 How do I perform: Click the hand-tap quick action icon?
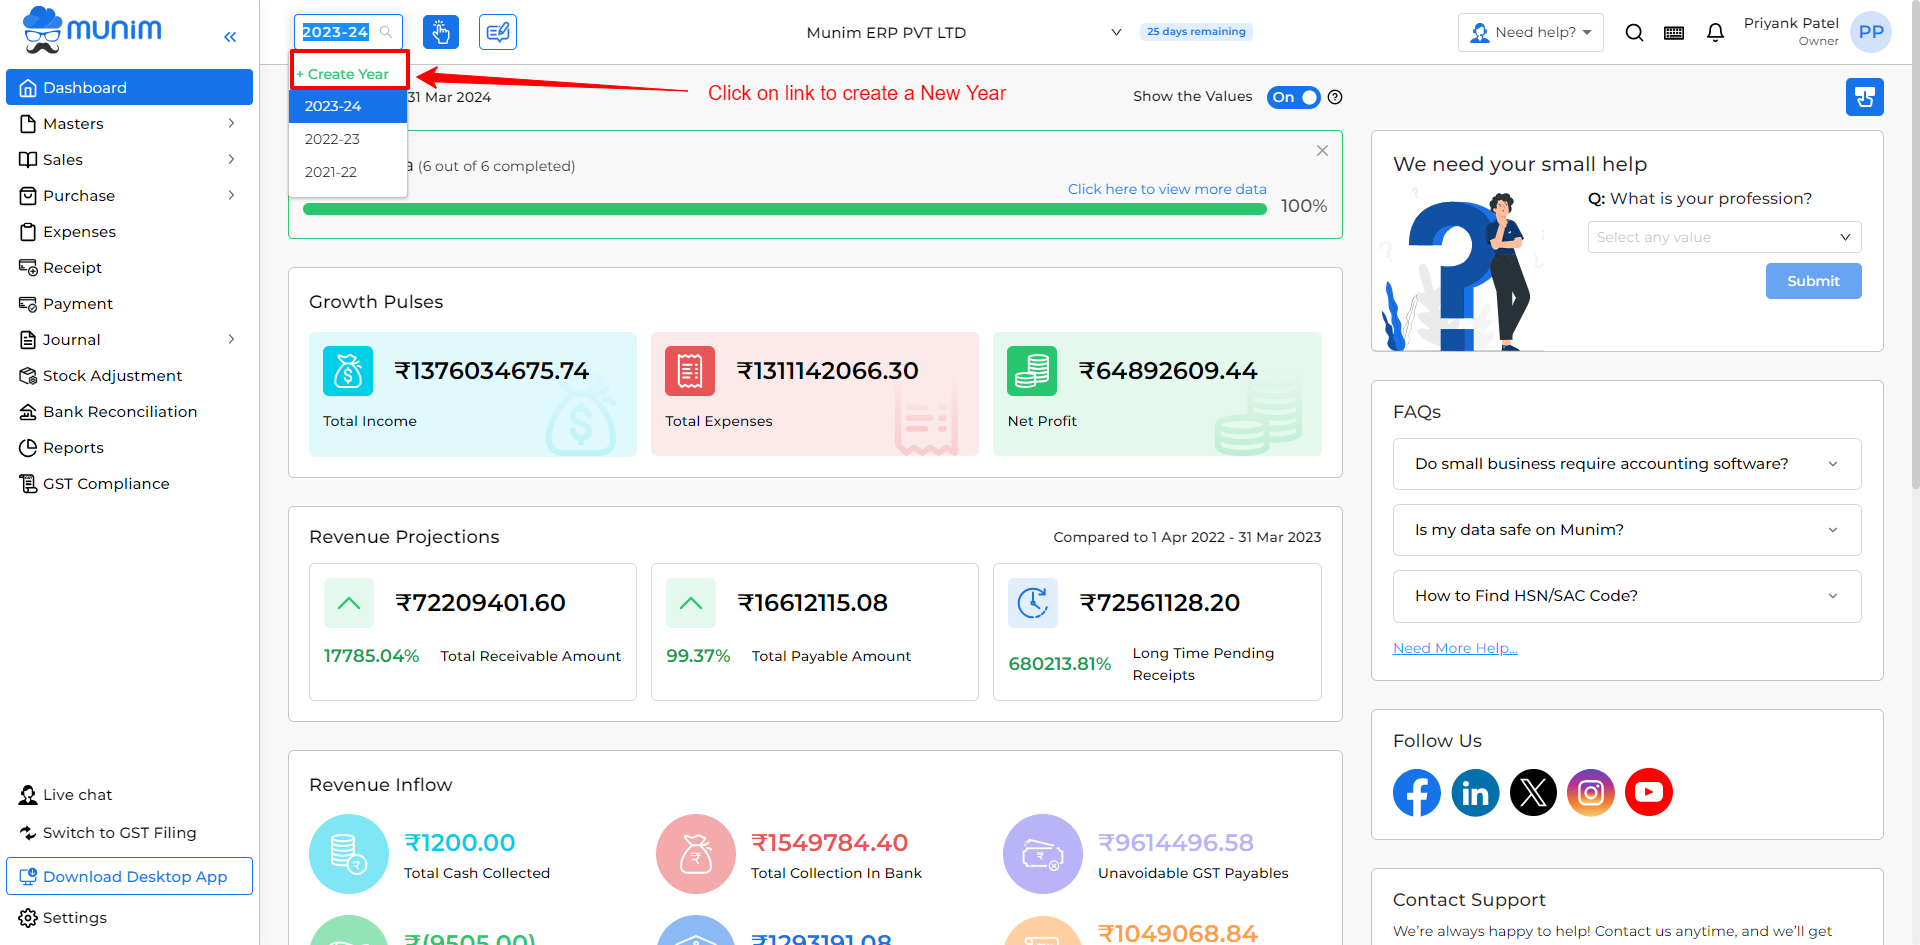441,31
